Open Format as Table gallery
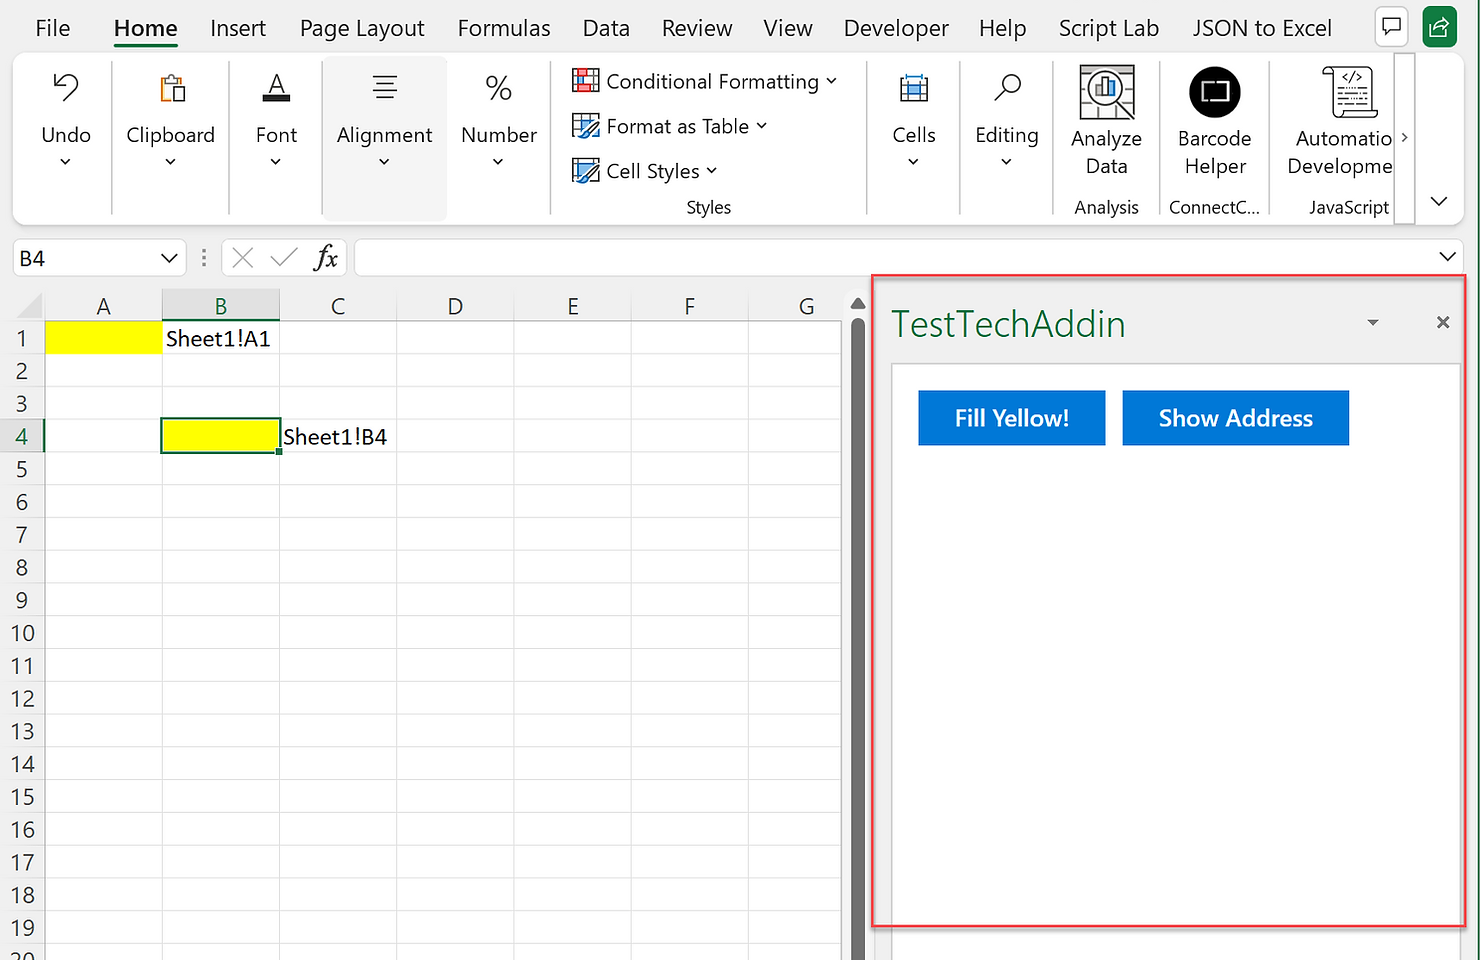Screen dimensions: 1480x960 tap(669, 126)
